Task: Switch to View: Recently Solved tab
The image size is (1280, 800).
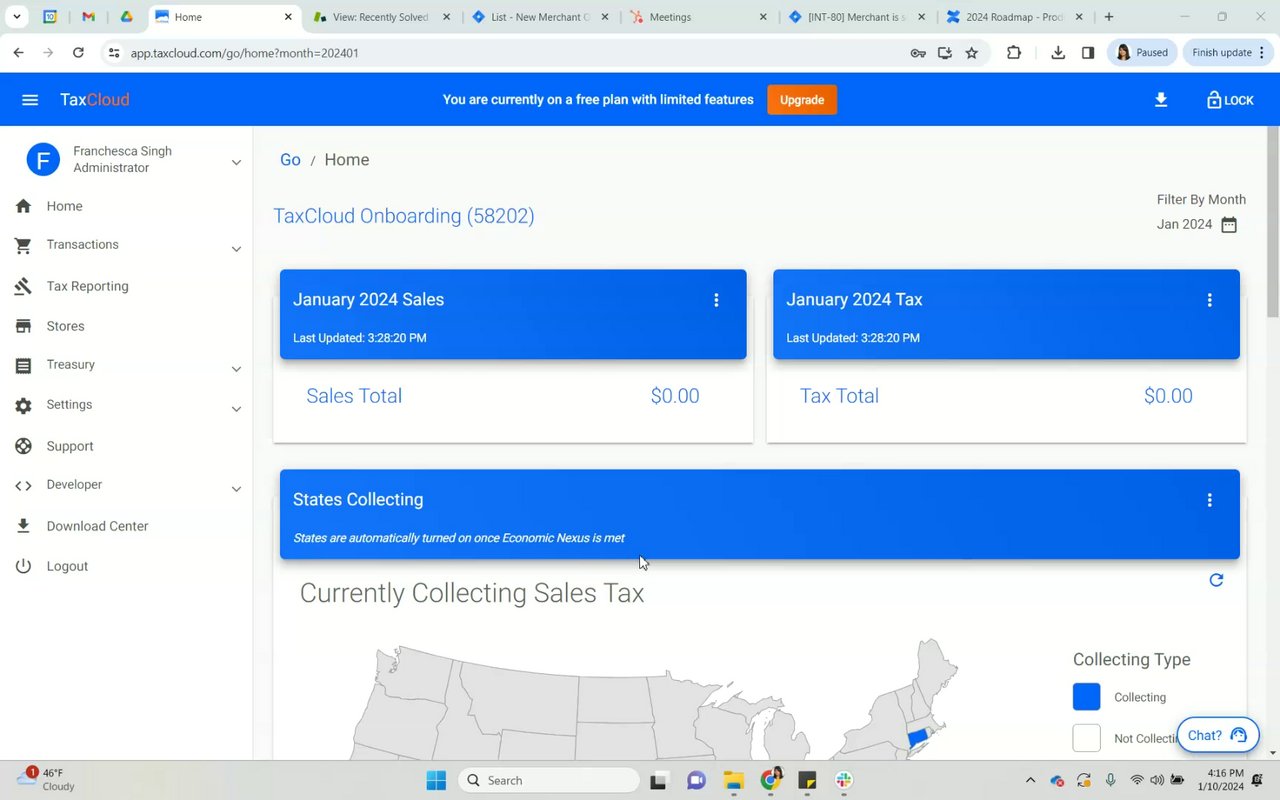Action: click(x=381, y=17)
